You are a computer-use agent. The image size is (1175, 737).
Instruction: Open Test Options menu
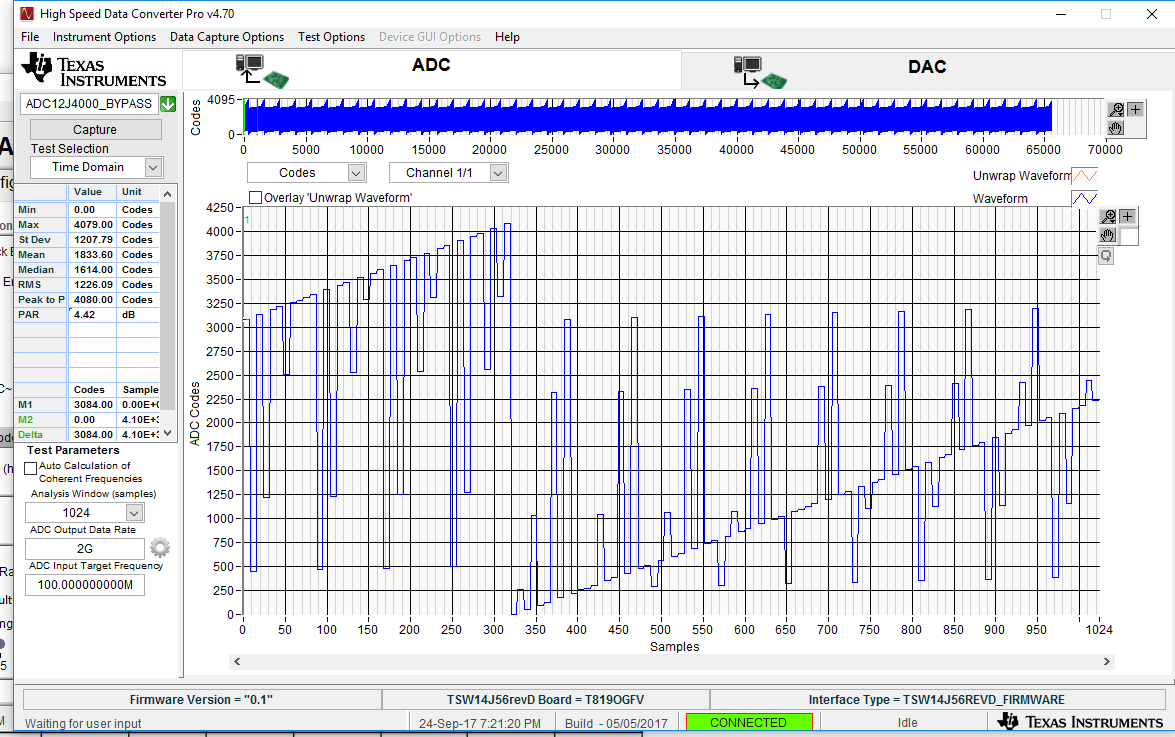pos(331,37)
